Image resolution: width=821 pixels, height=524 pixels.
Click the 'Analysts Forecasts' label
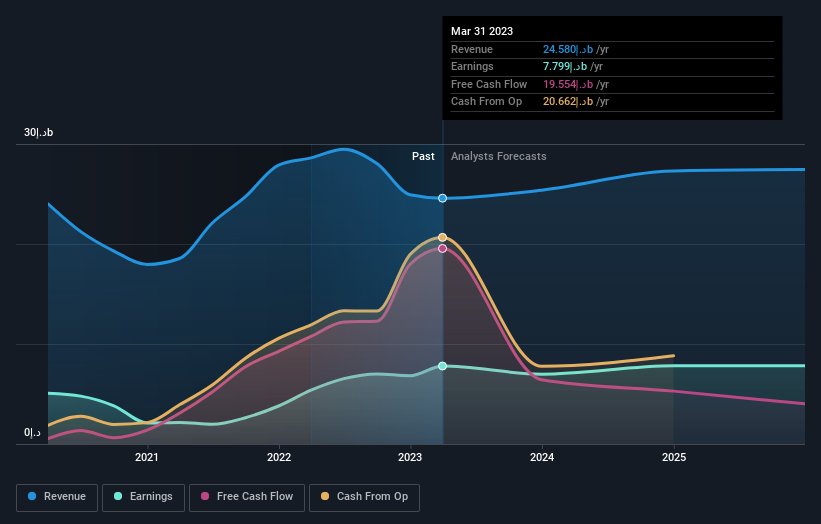coord(498,157)
